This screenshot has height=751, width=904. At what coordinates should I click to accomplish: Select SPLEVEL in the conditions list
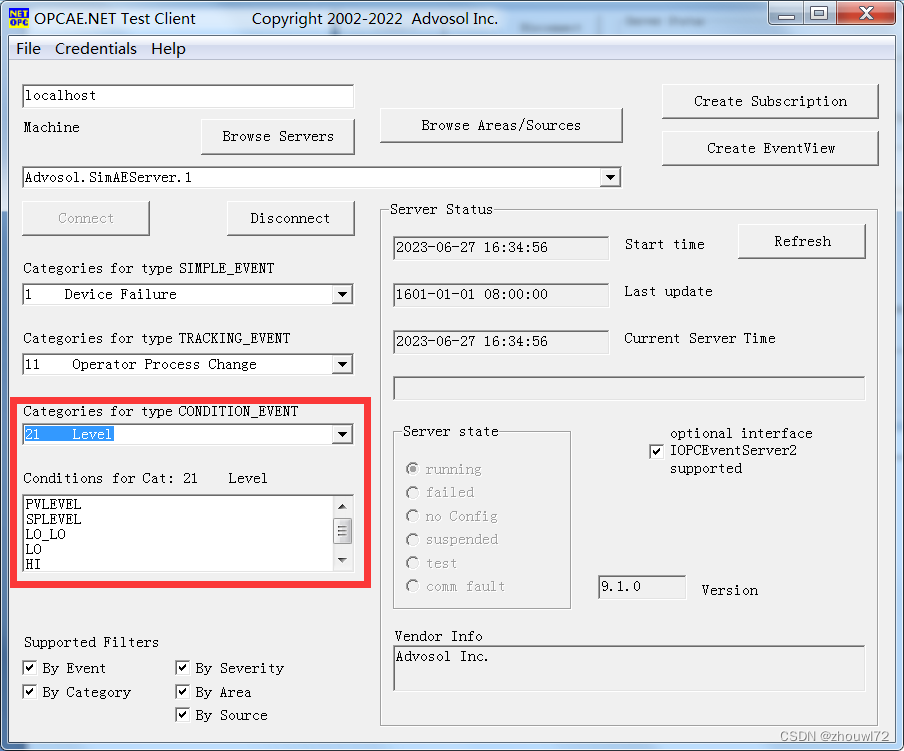click(54, 519)
